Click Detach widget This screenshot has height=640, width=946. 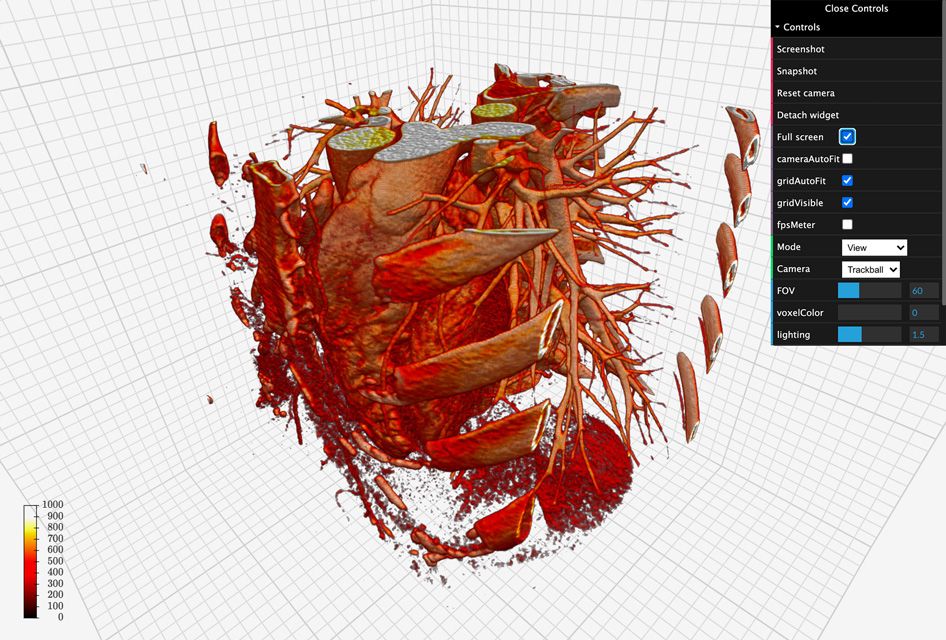859,115
